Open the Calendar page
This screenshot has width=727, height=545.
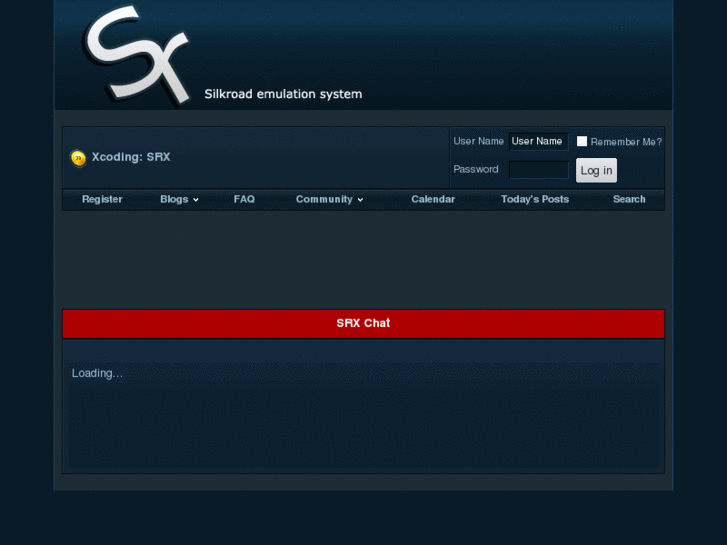coord(433,199)
